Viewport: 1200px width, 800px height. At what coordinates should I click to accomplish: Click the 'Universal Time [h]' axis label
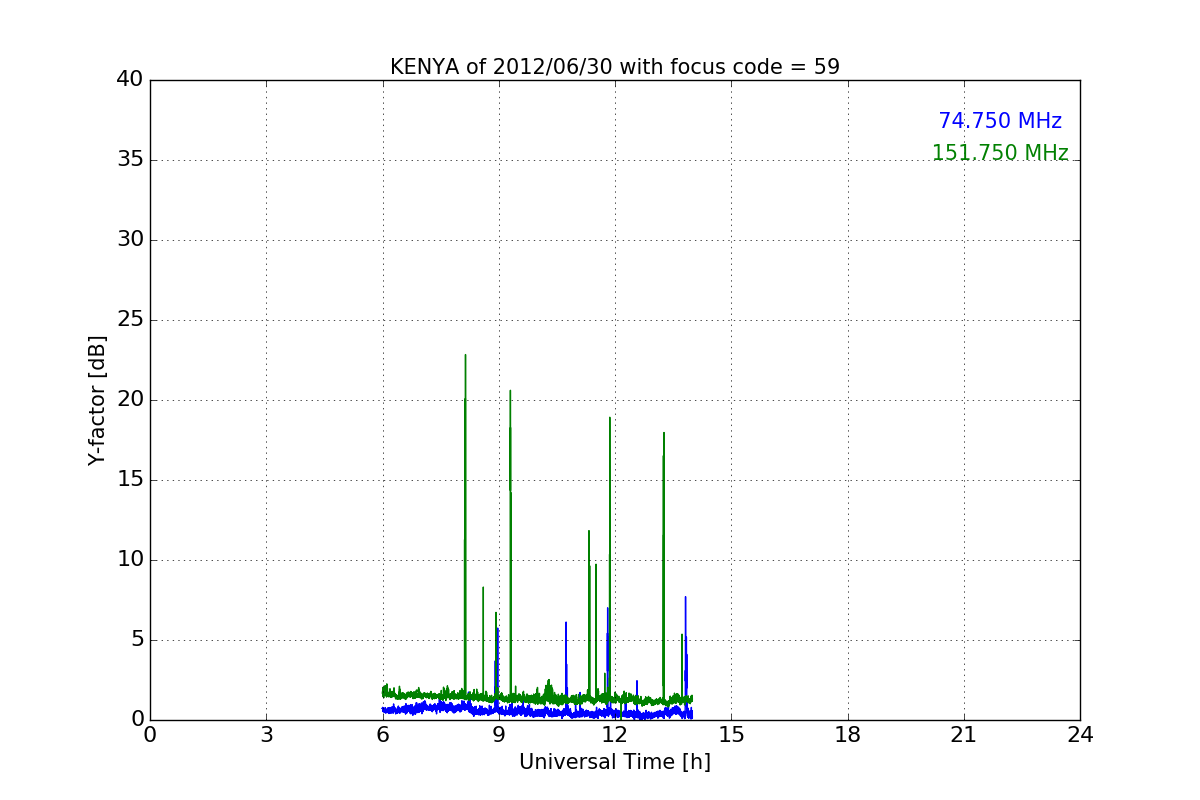(615, 762)
